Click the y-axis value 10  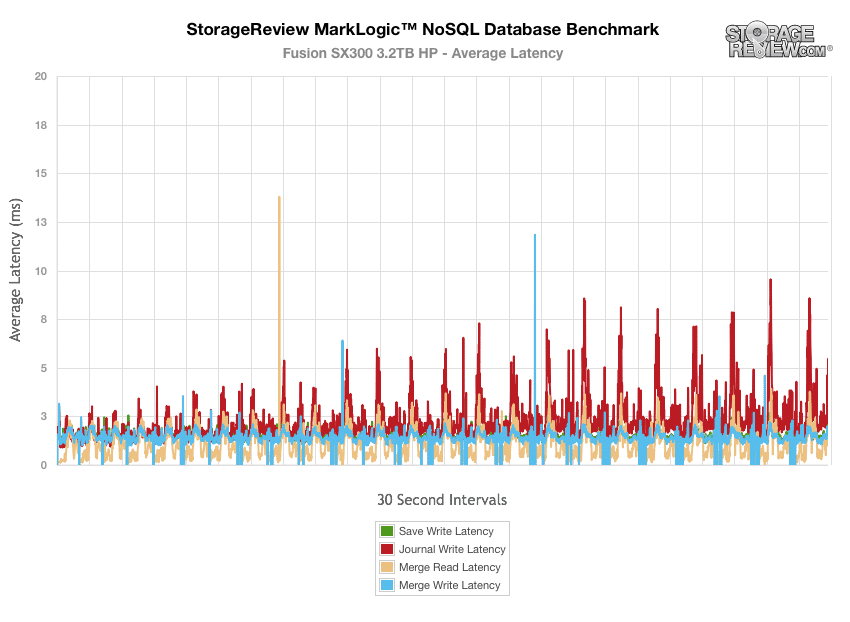click(41, 271)
